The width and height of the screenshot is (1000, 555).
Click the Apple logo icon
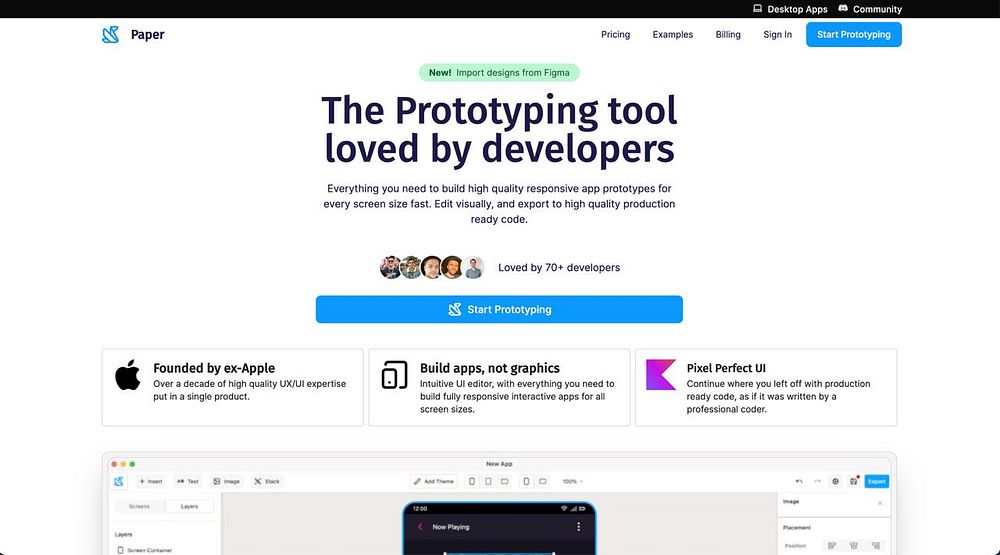128,374
